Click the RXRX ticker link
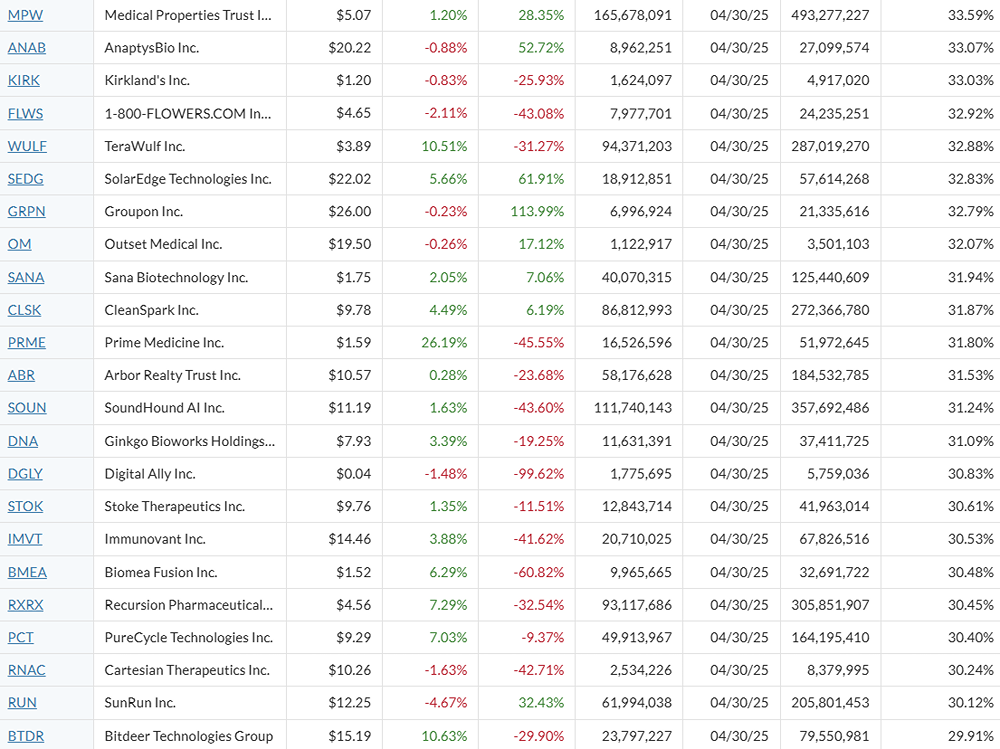This screenshot has width=1000, height=749. coord(26,605)
